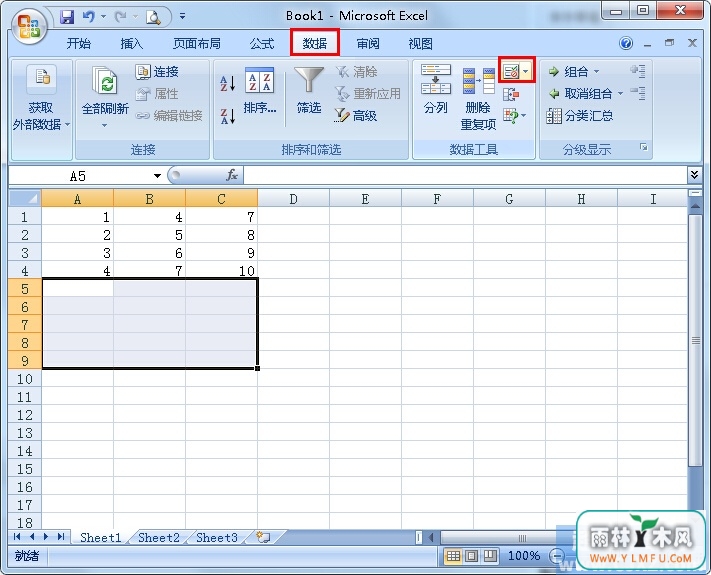The image size is (711, 575).
Task: Open Excel help question mark icon
Action: click(626, 44)
